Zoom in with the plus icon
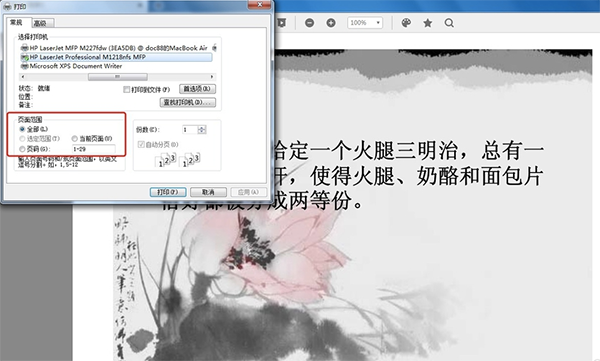The height and width of the screenshot is (361, 600). [x=331, y=23]
